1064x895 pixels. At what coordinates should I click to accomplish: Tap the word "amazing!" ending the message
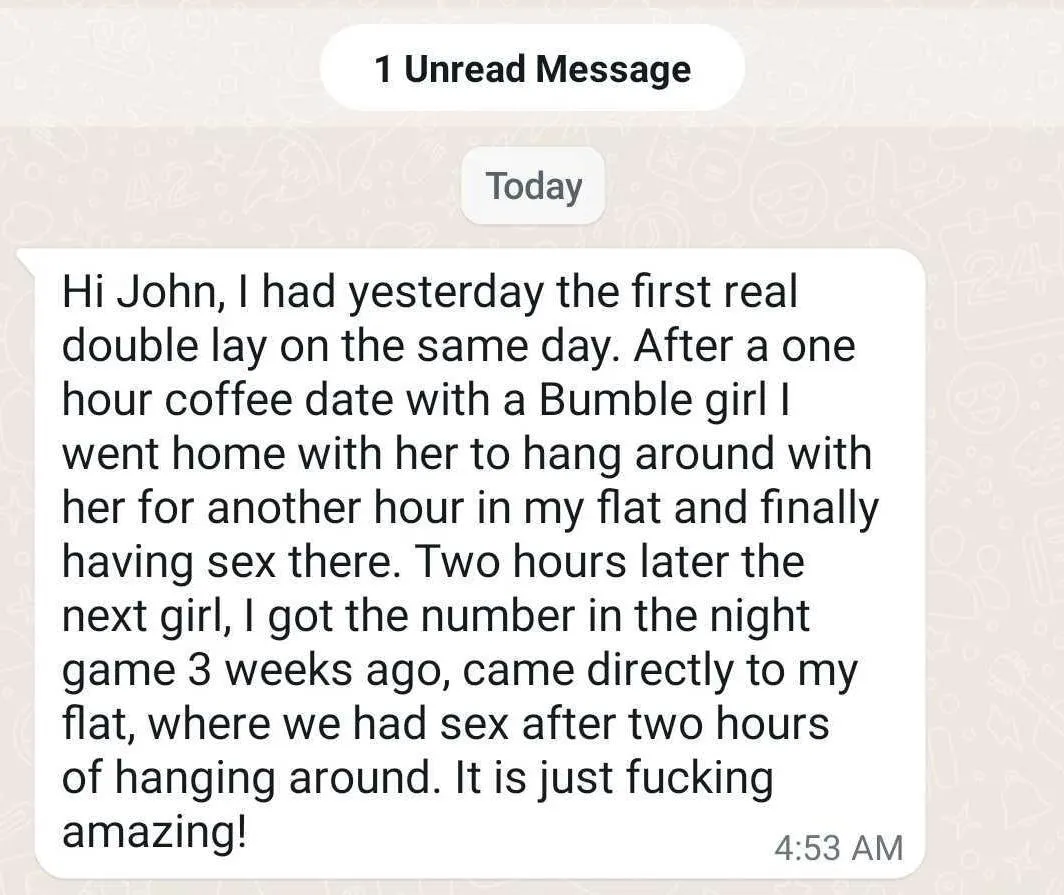click(154, 833)
